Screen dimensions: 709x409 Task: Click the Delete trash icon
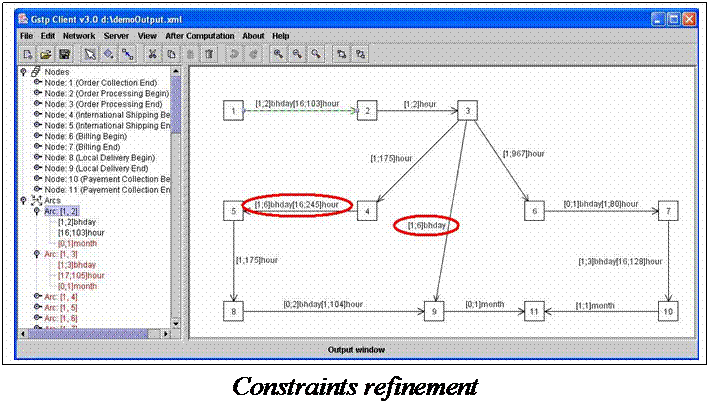[x=209, y=53]
